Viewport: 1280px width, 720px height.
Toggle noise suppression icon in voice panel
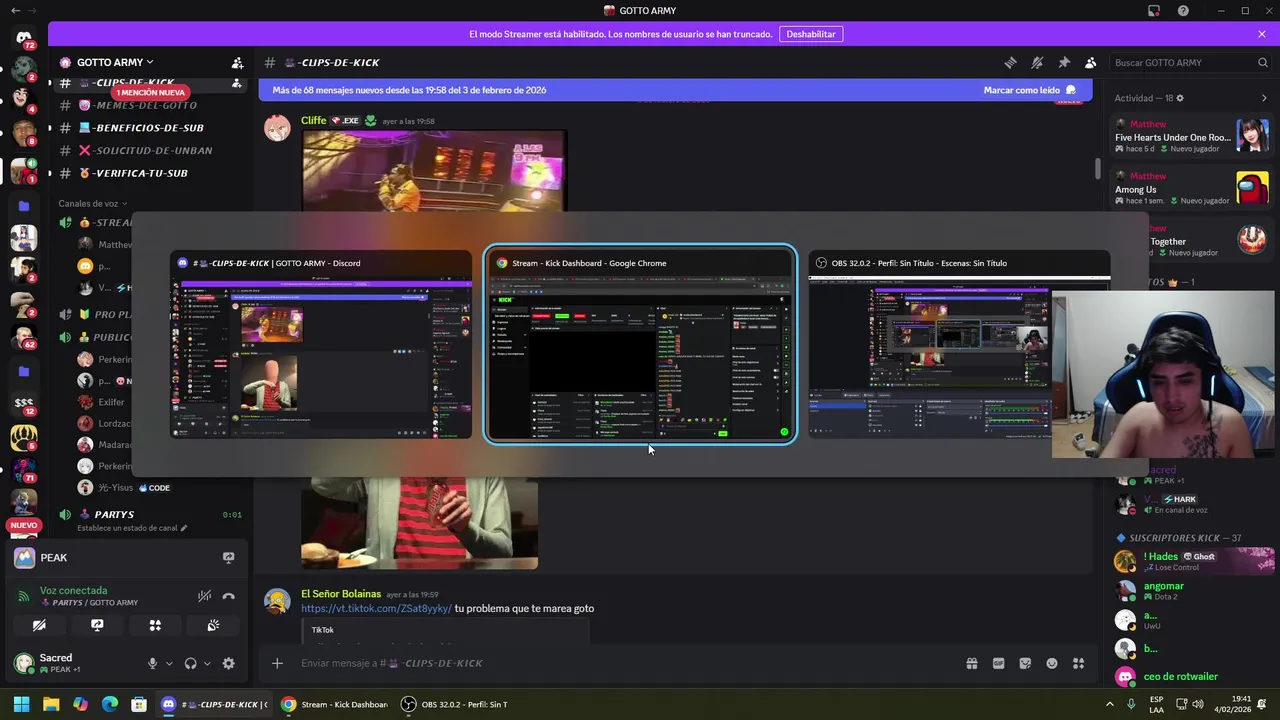(x=204, y=596)
